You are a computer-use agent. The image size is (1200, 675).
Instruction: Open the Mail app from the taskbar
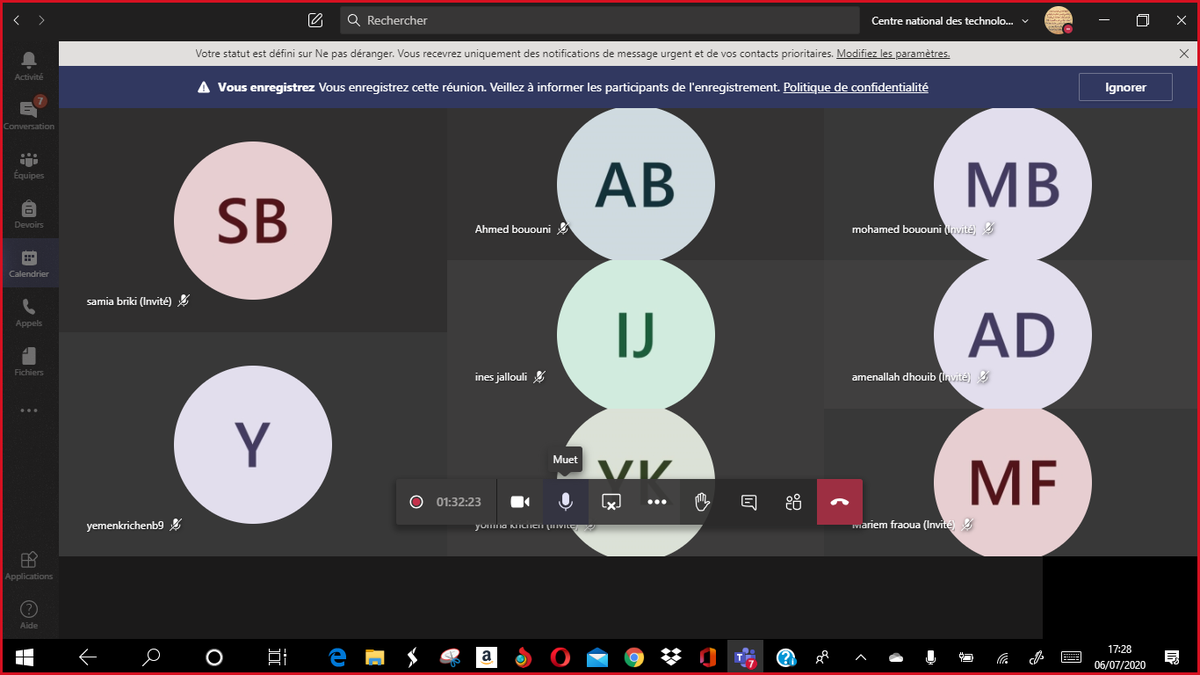(597, 657)
